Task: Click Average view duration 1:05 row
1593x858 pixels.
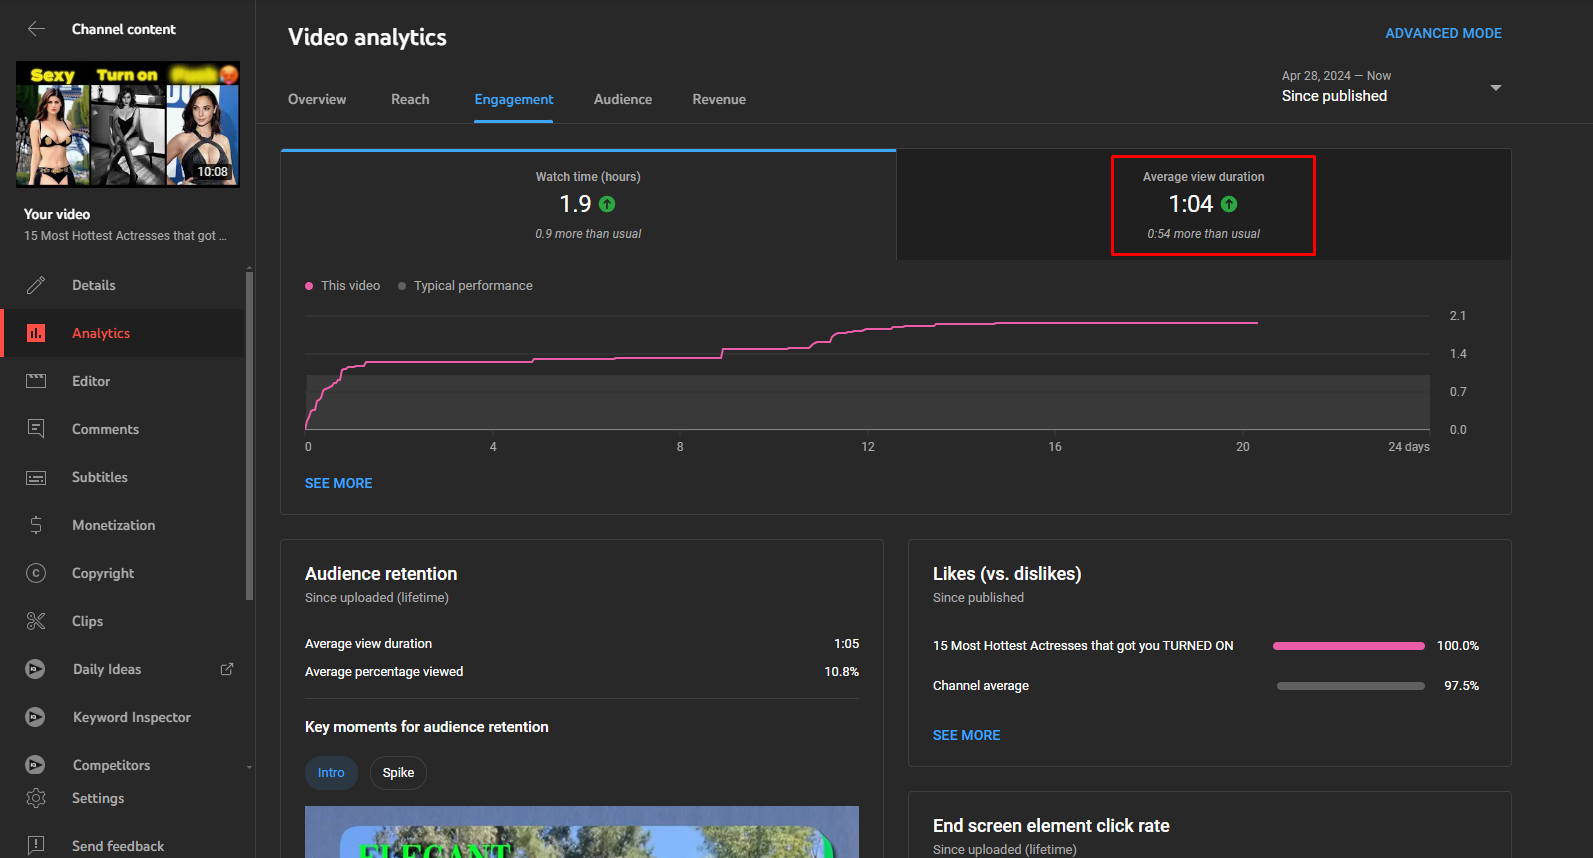Action: [582, 644]
